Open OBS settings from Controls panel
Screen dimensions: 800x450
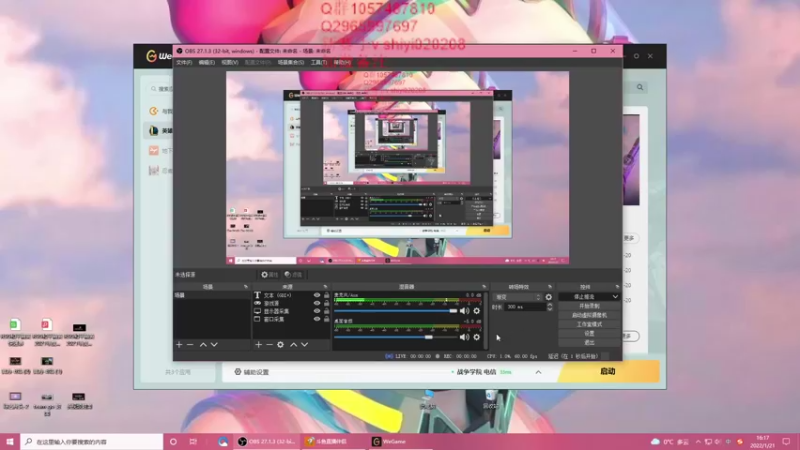point(589,334)
